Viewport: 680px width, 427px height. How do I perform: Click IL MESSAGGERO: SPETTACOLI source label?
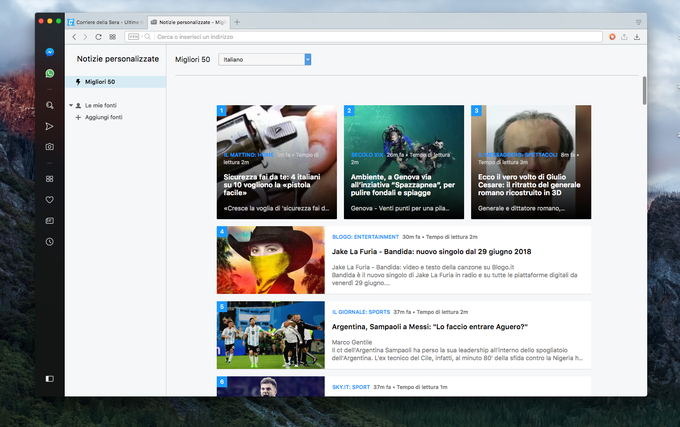click(x=518, y=155)
